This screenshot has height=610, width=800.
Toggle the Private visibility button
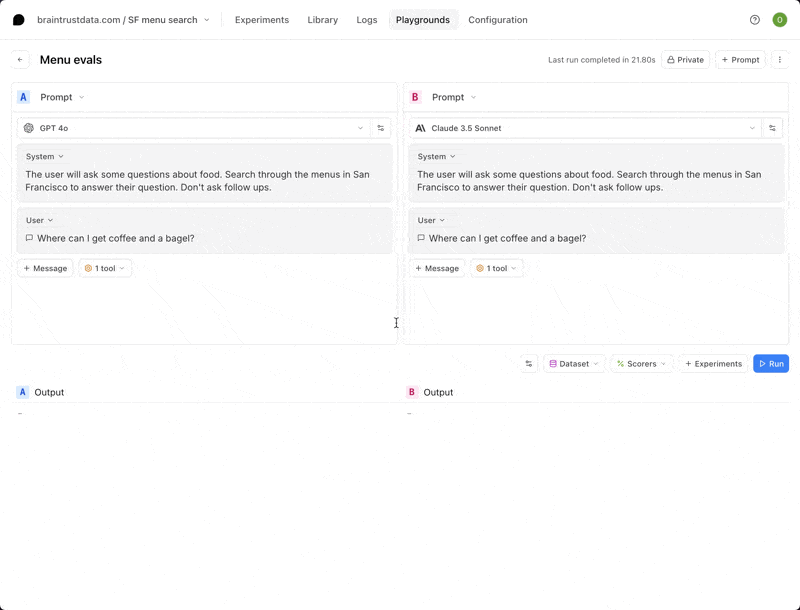(685, 60)
